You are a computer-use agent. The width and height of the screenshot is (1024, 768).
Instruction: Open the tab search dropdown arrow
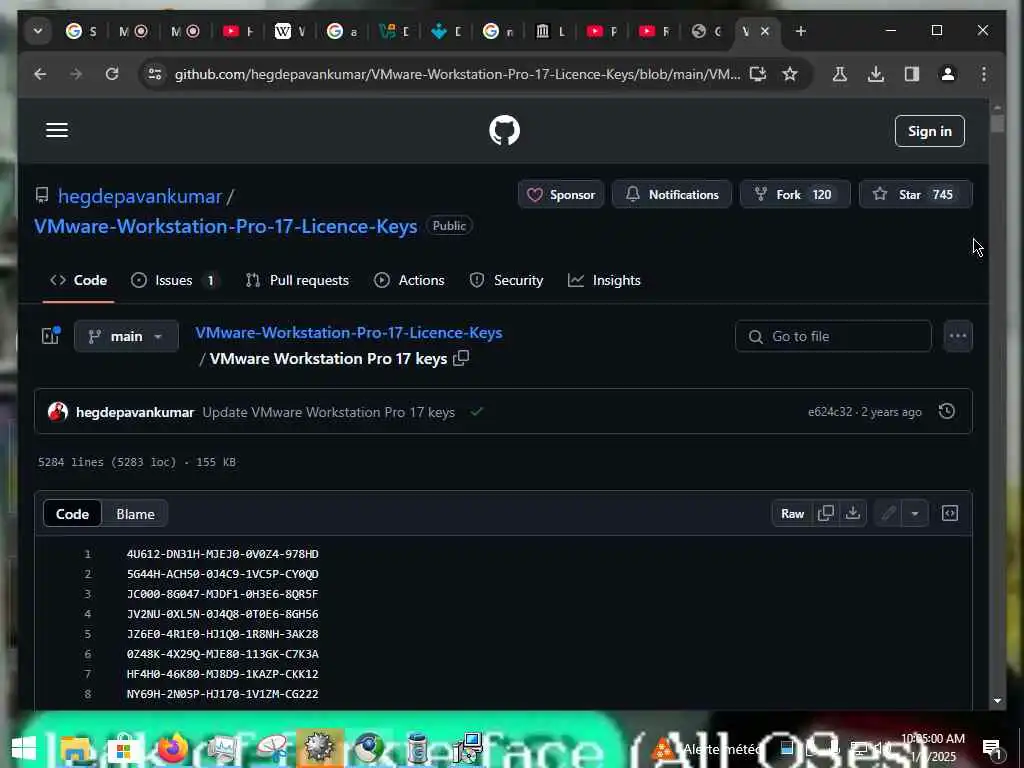tap(38, 31)
